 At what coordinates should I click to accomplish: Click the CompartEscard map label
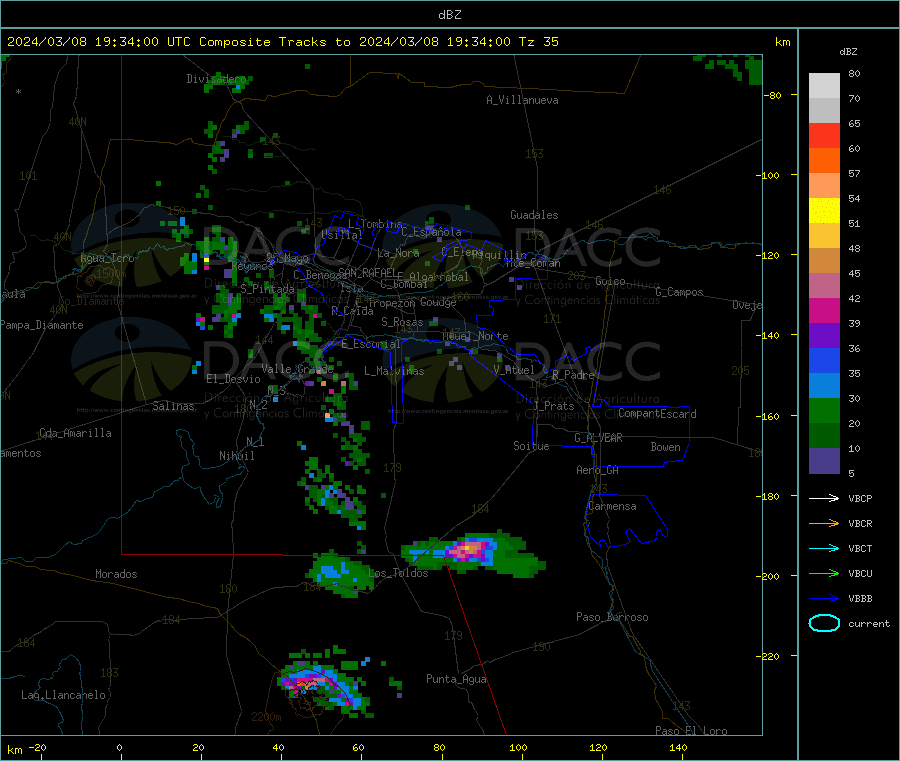(x=657, y=413)
